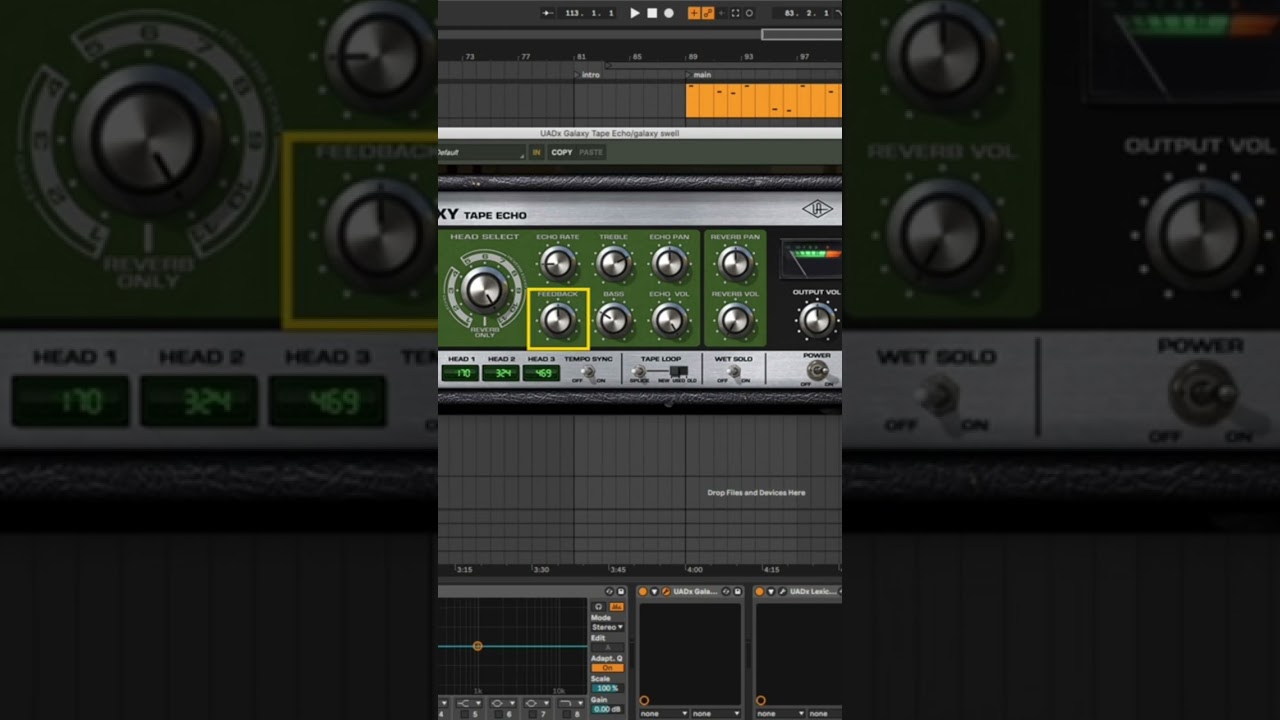Click the VU meter display
The image size is (1280, 720).
point(811,258)
